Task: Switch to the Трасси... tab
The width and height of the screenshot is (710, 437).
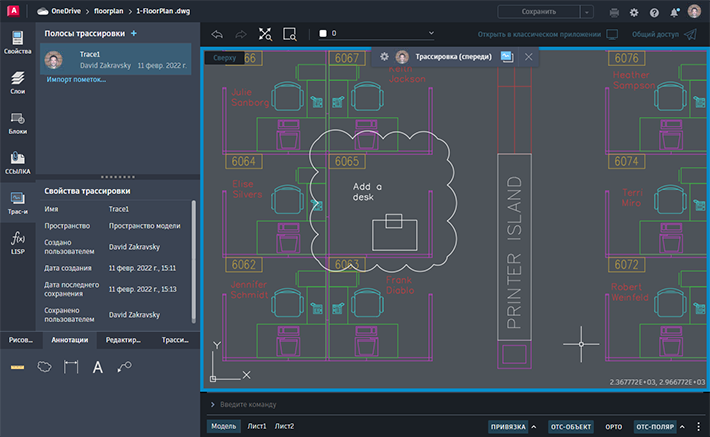Action: [175, 340]
